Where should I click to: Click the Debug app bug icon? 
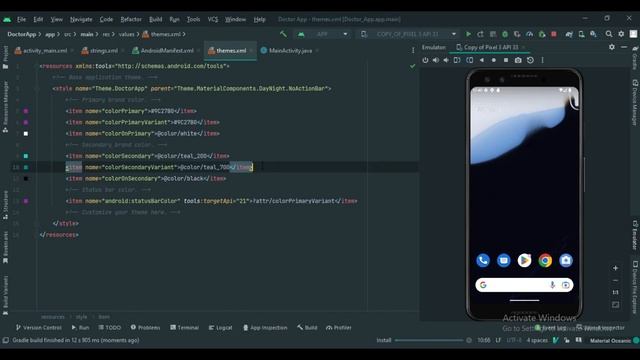505,34
